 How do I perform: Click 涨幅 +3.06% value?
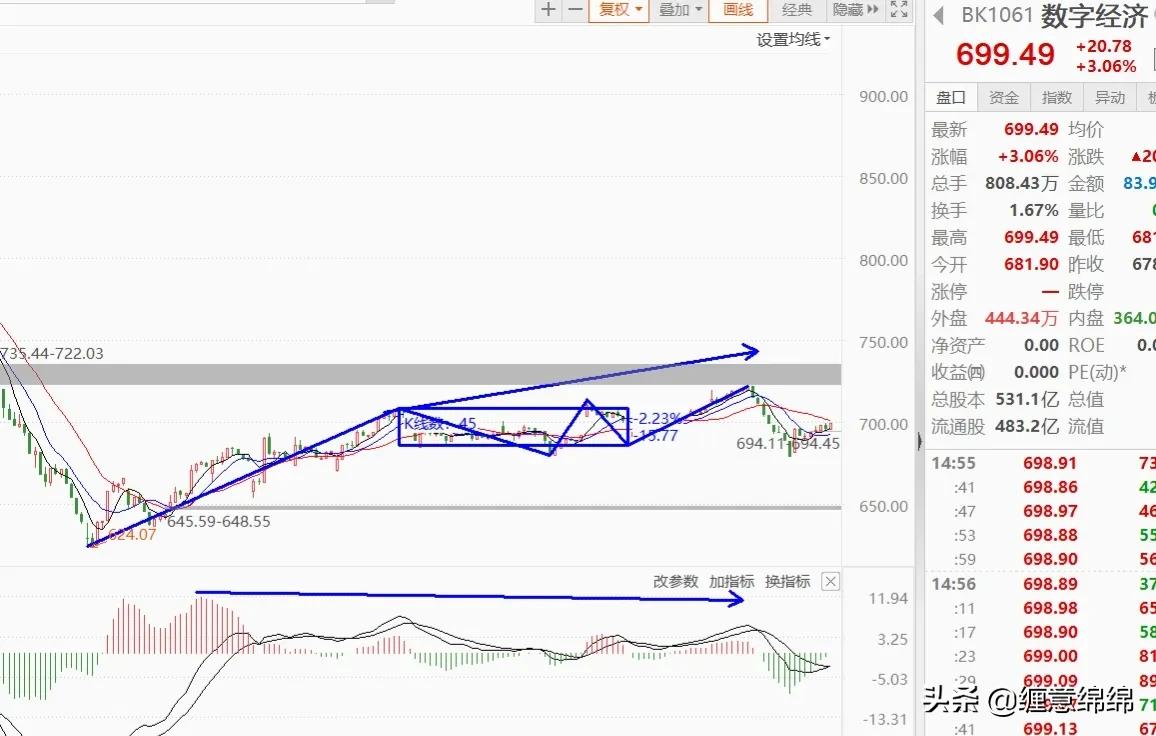pyautogui.click(x=1028, y=157)
